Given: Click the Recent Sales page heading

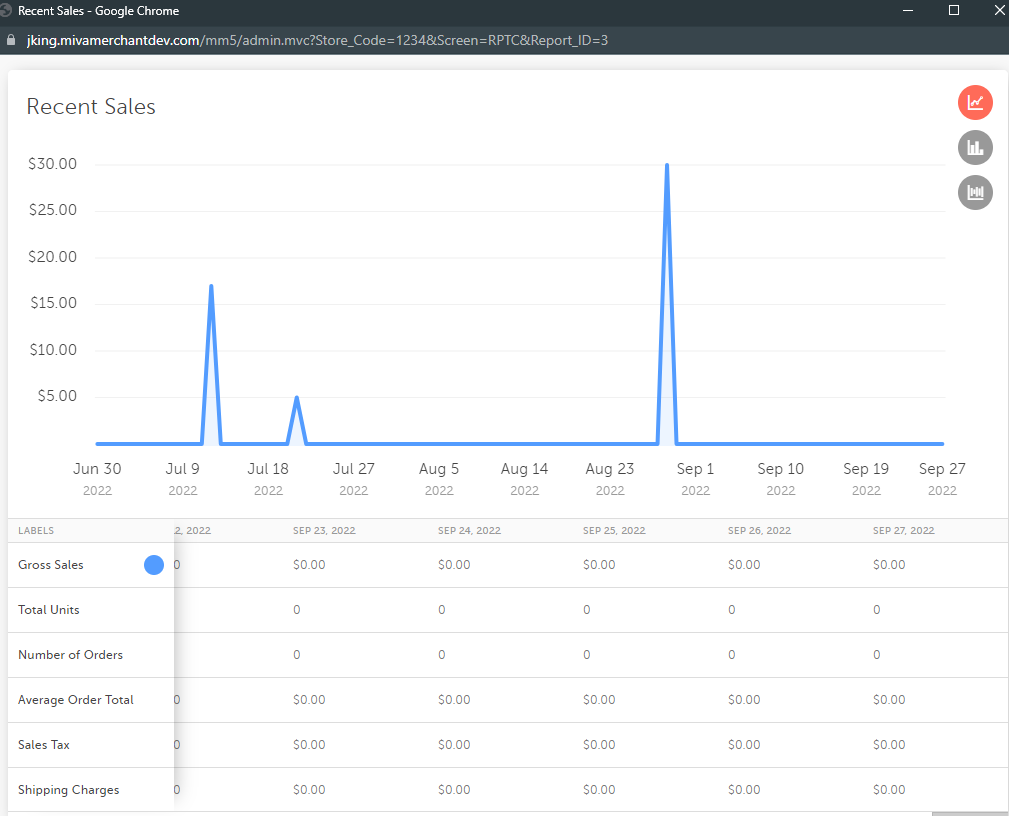Looking at the screenshot, I should click(x=90, y=106).
